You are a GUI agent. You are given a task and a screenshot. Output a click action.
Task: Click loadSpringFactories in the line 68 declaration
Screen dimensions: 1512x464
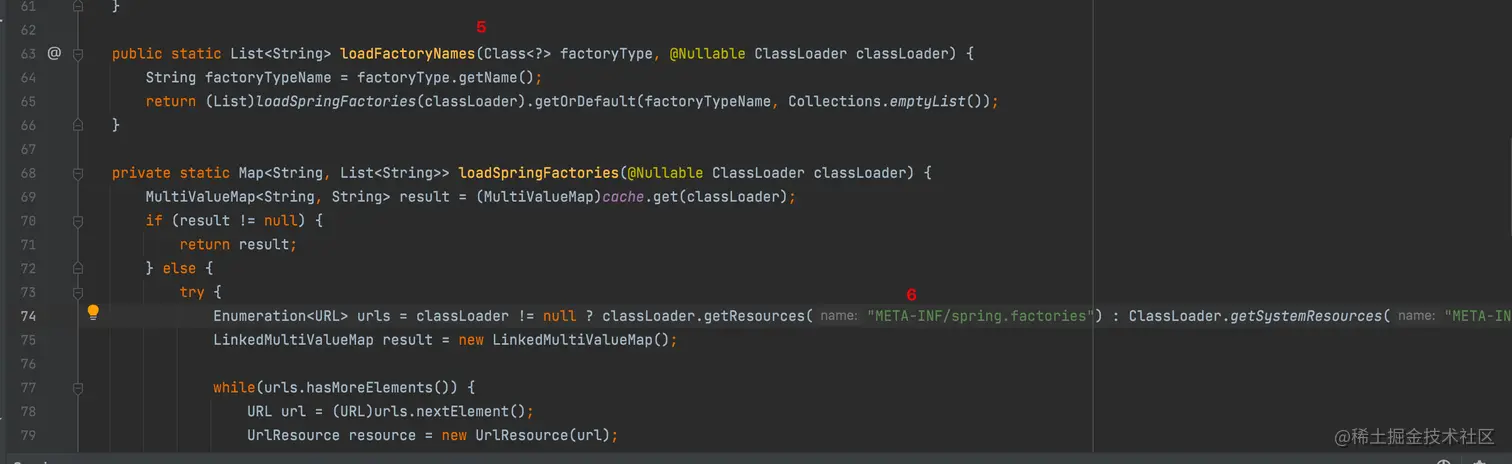(539, 173)
